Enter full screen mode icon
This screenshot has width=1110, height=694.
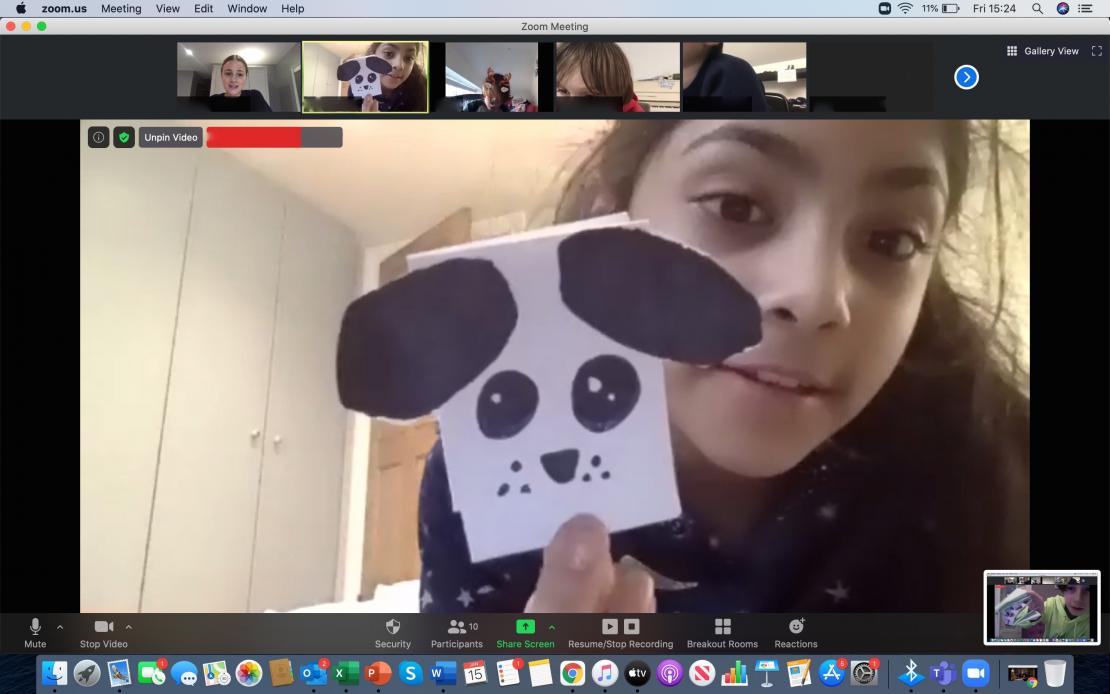[x=1097, y=51]
